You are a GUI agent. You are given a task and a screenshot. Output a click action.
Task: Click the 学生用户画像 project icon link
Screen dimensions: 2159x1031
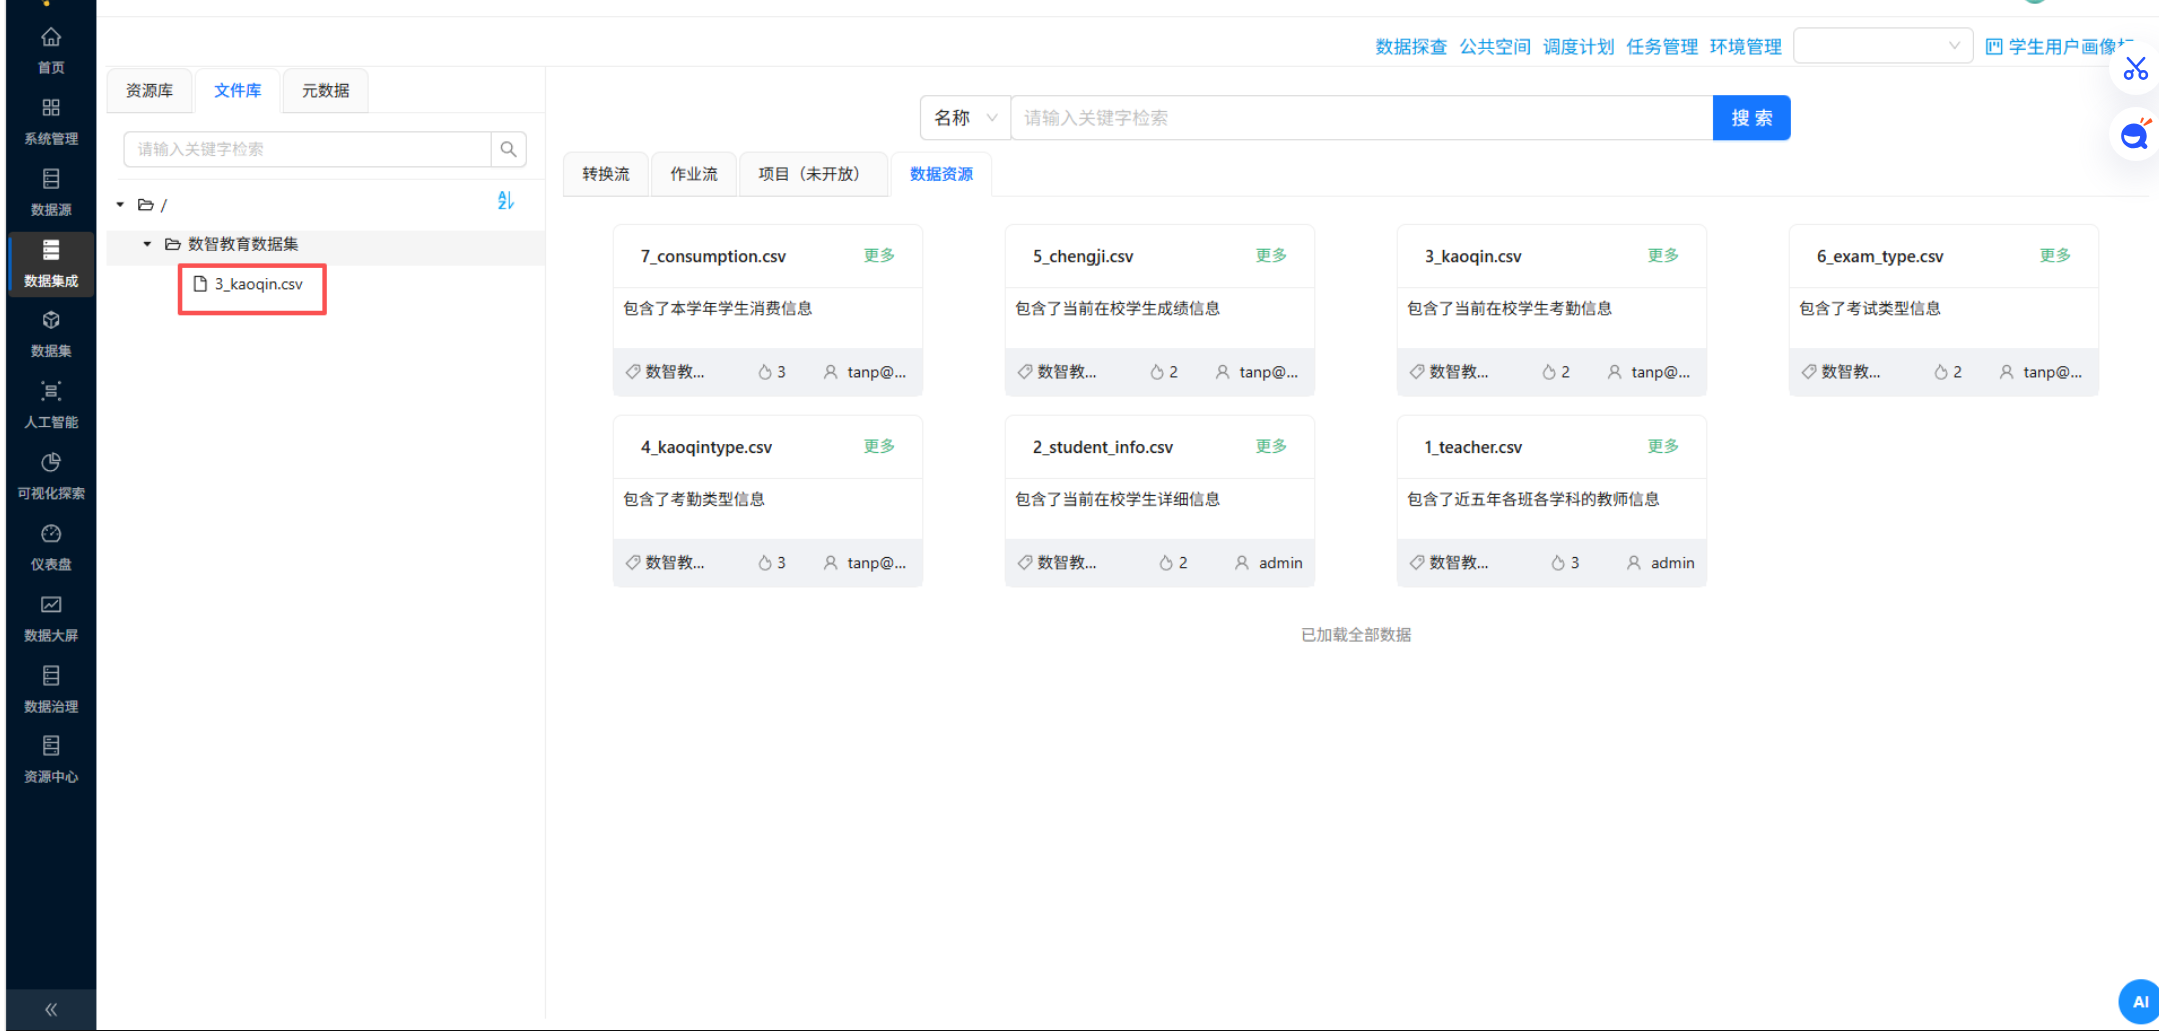[2058, 47]
